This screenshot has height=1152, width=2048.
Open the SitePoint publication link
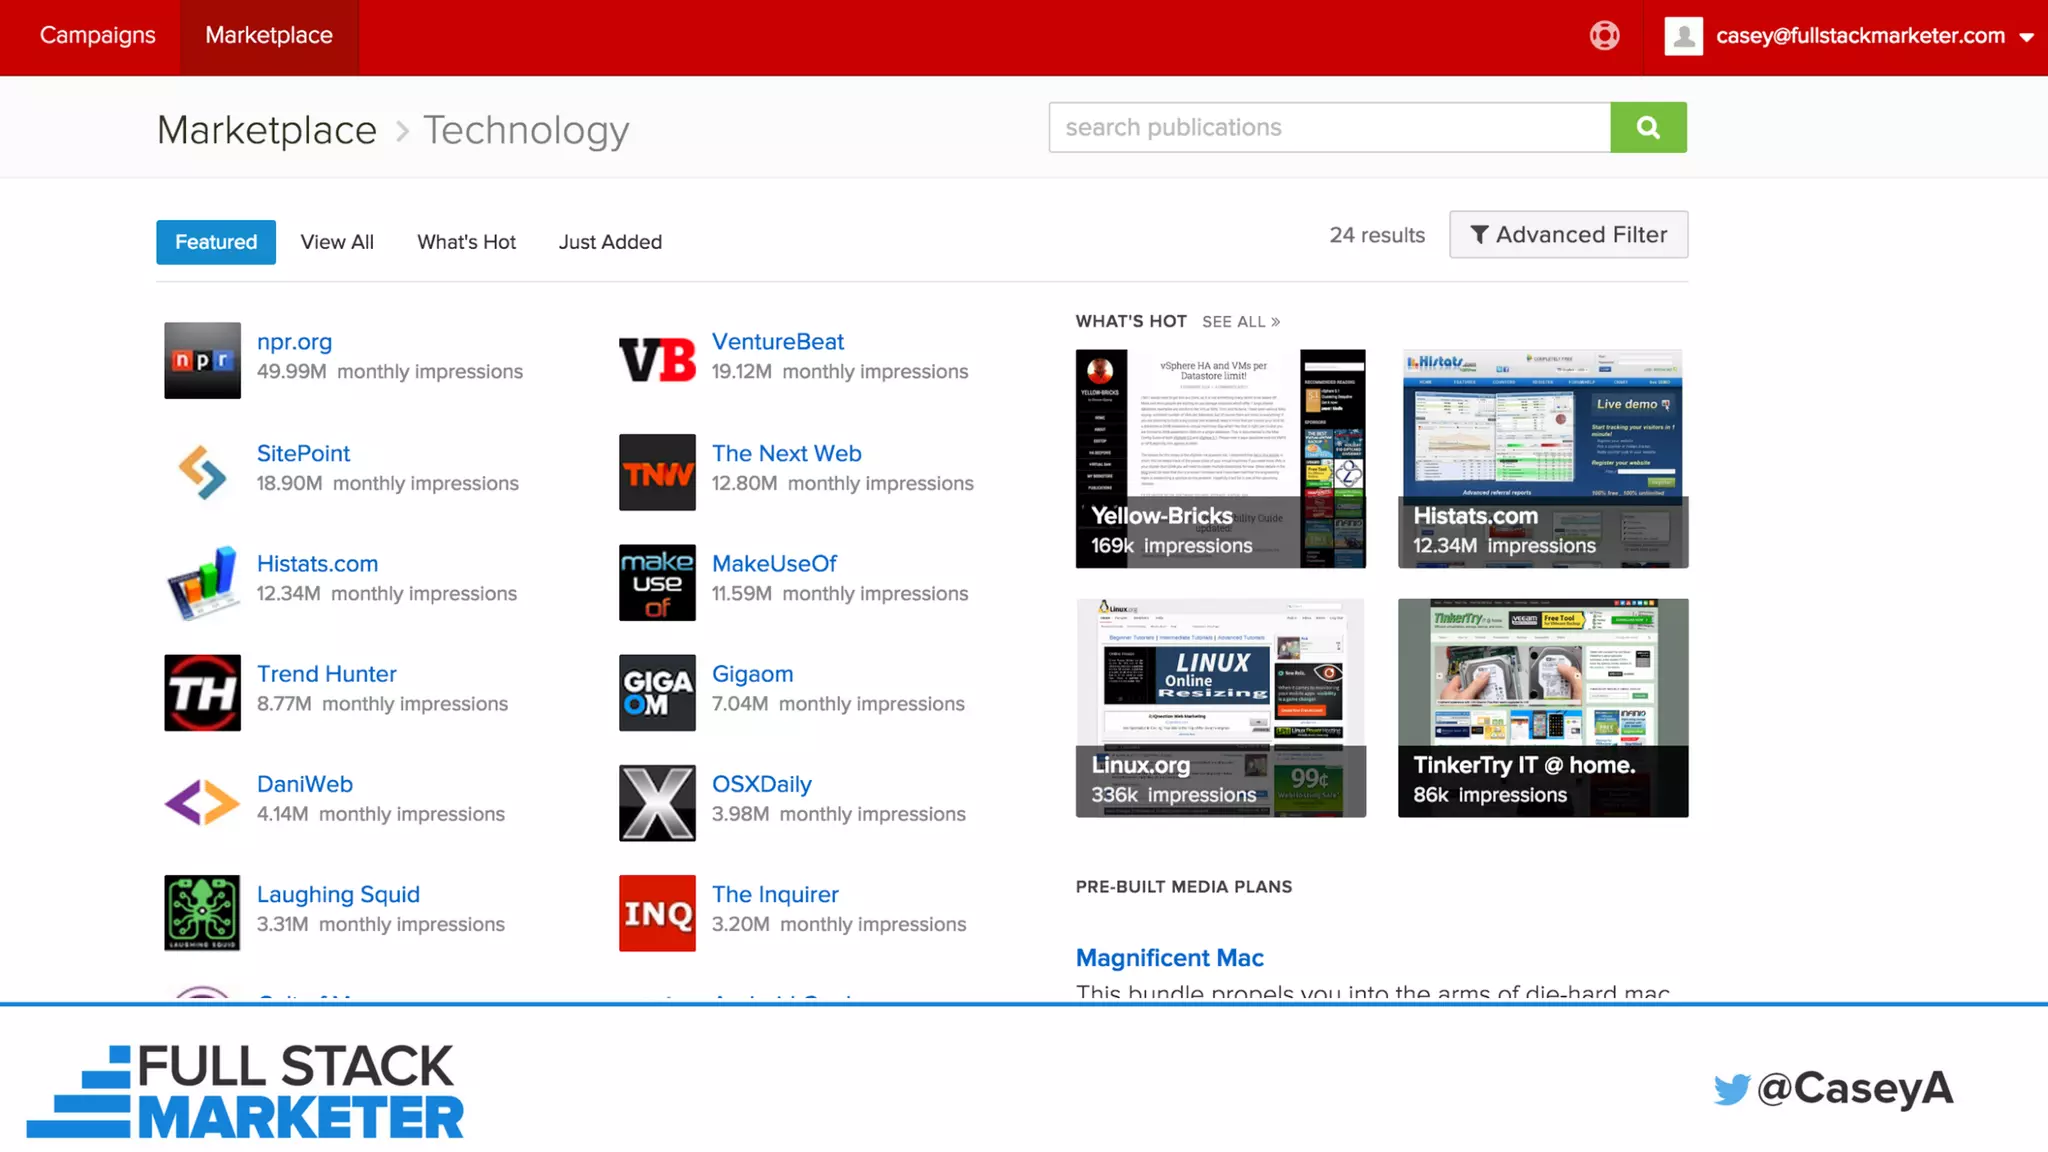coord(303,453)
